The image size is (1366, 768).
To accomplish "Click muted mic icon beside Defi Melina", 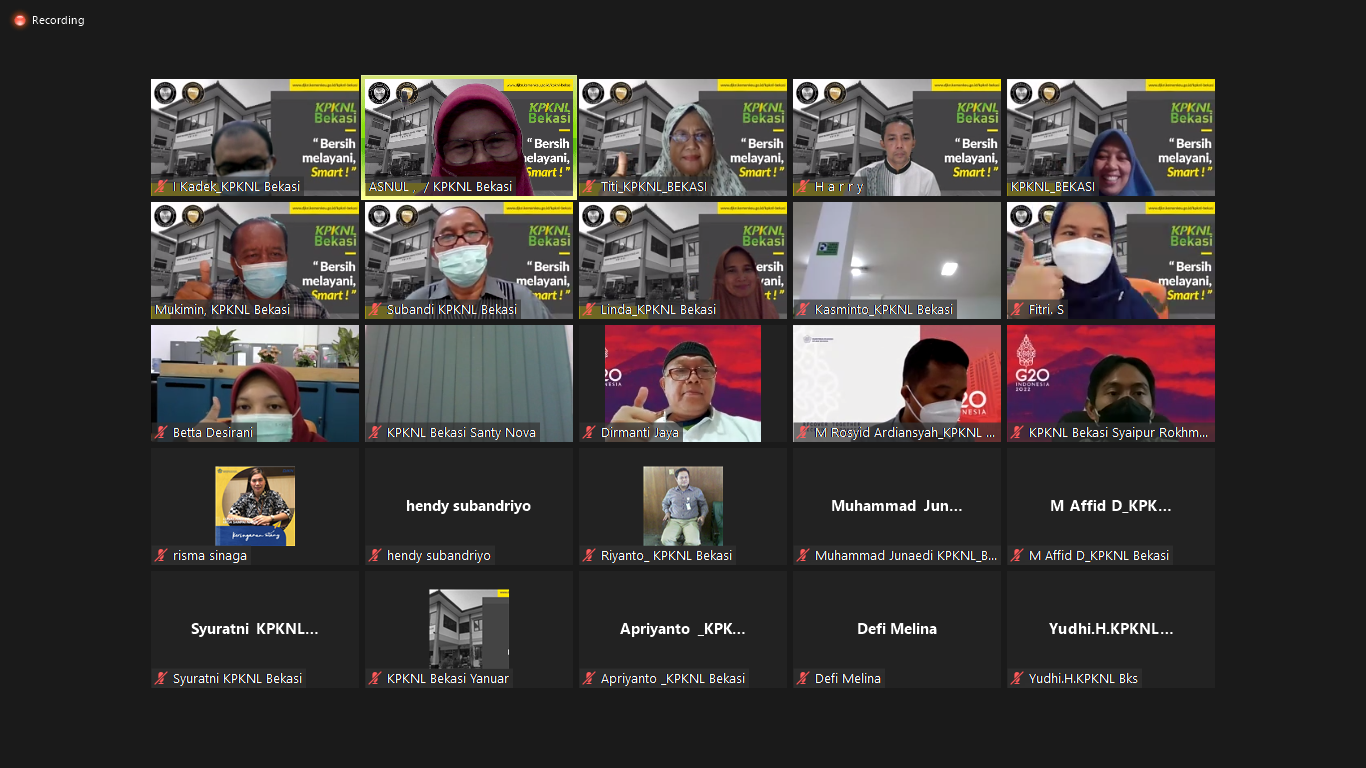I will [x=804, y=679].
